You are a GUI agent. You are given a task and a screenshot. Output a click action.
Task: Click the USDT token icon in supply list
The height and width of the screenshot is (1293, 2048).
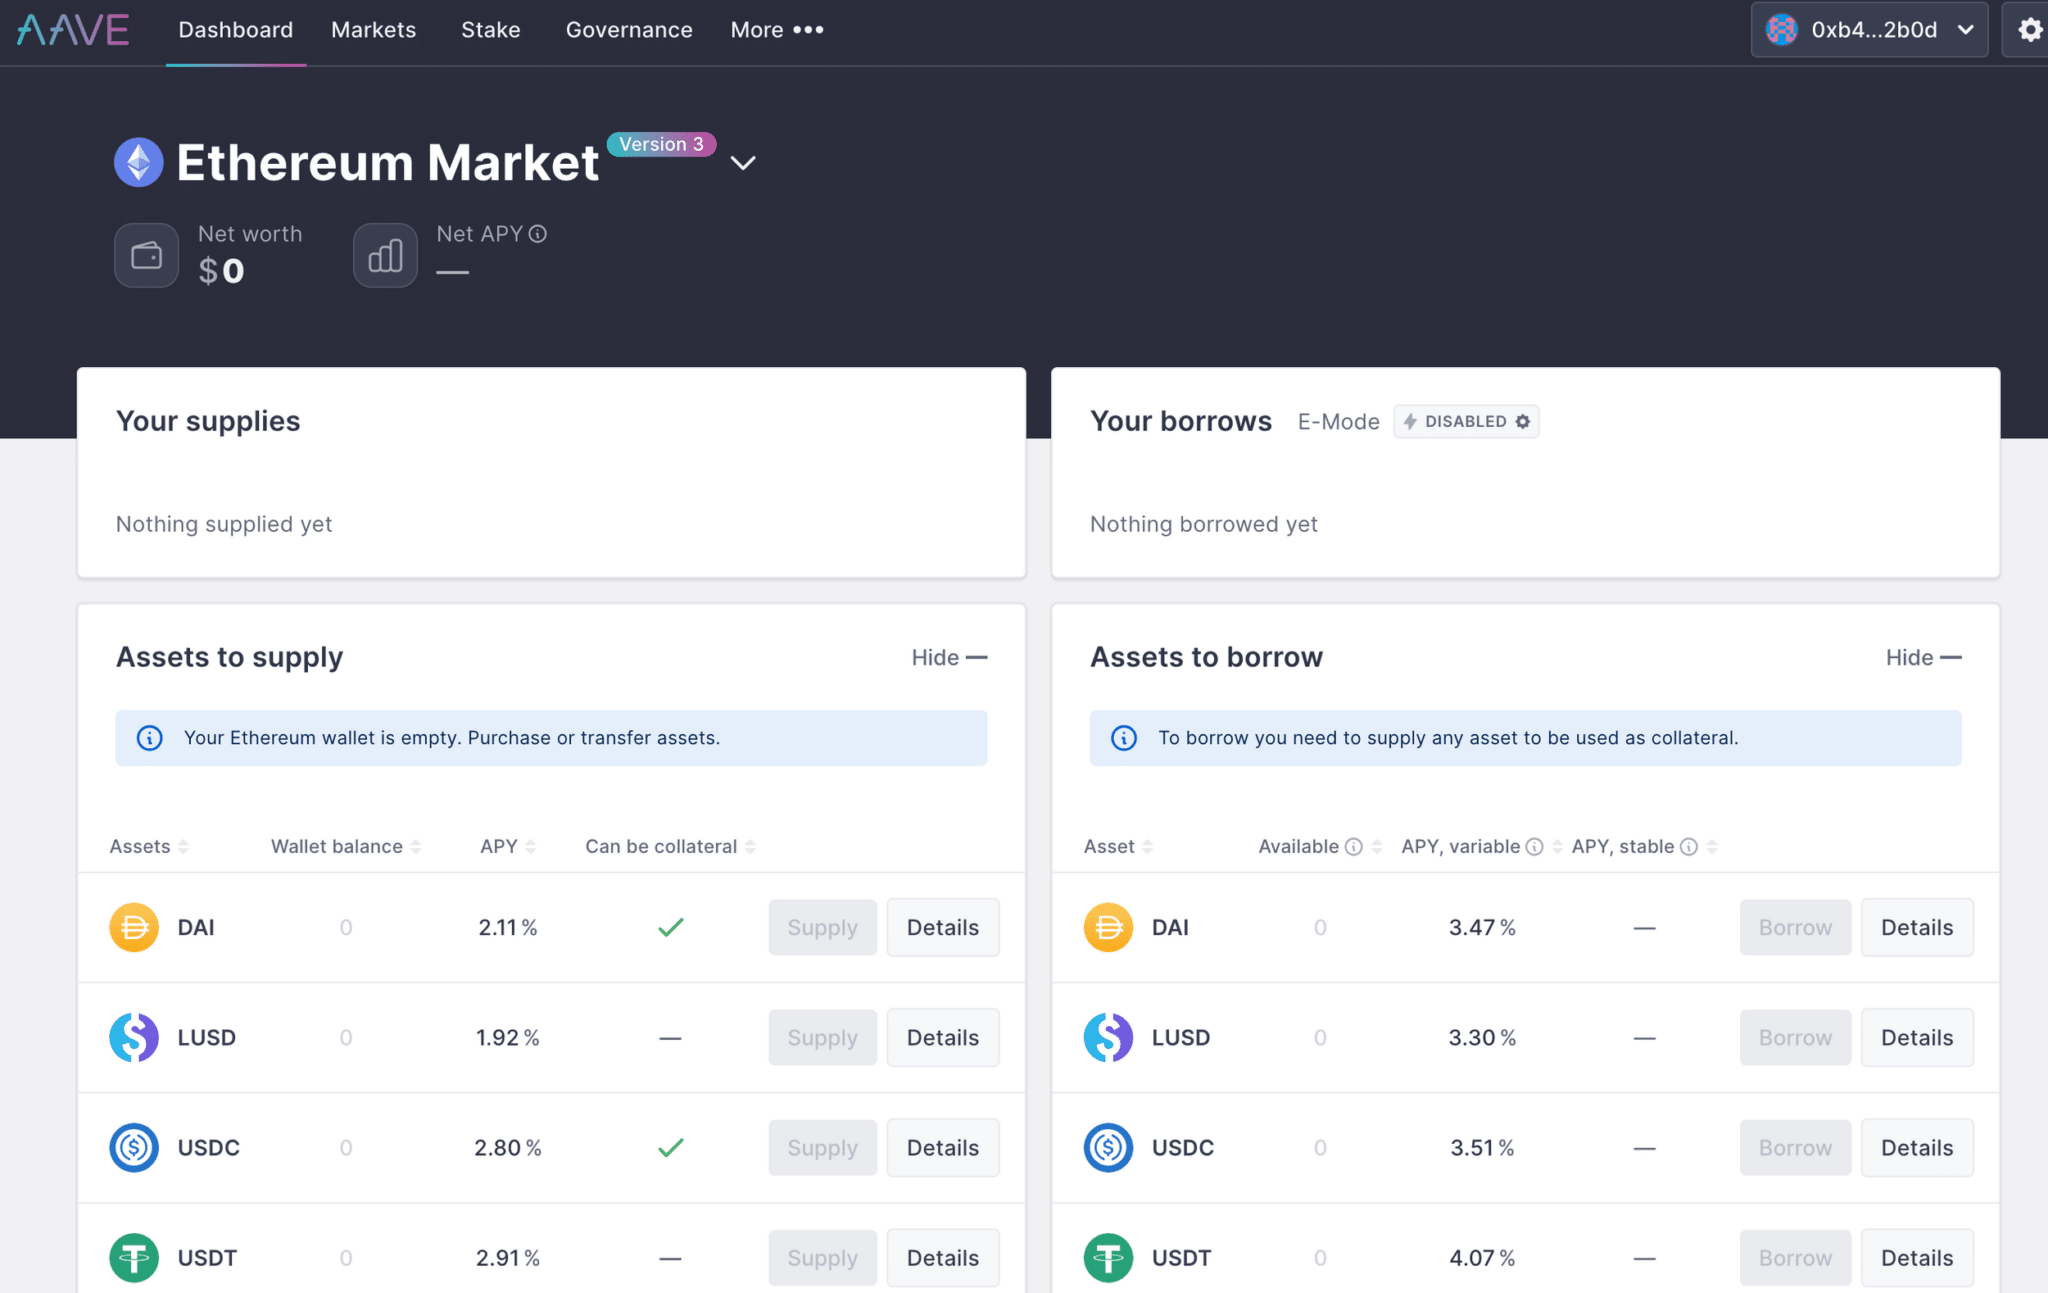134,1257
